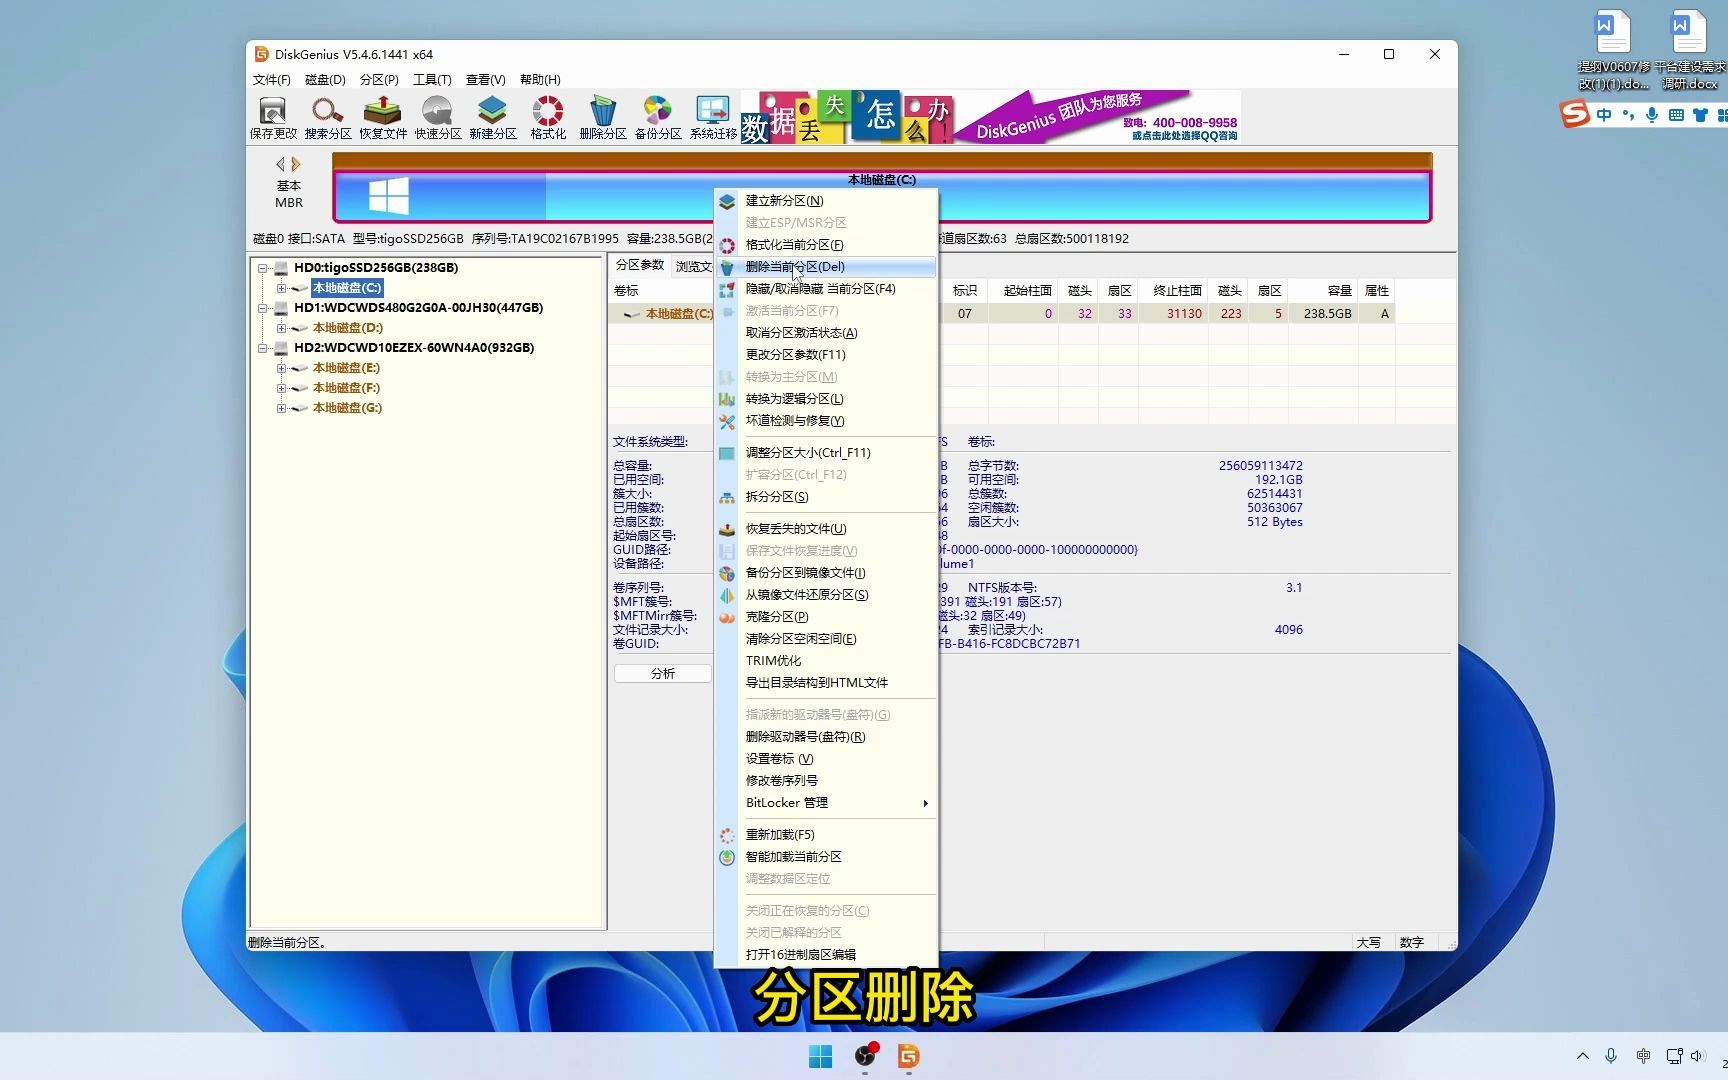Choose 删除驱动器号(盘符)(R) menu entry
This screenshot has height=1080, width=1728.
pyautogui.click(x=826, y=737)
